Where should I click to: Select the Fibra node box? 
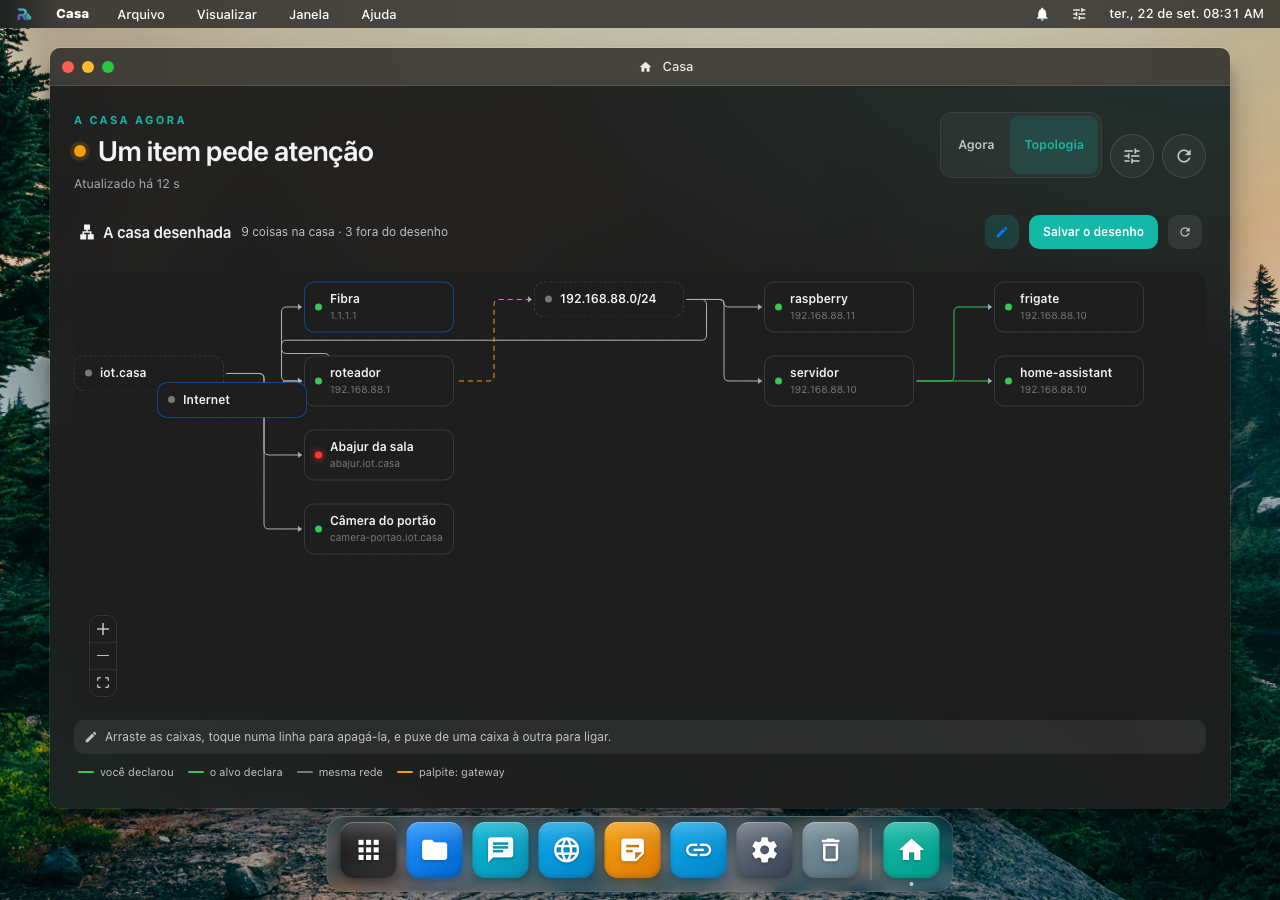pyautogui.click(x=379, y=307)
